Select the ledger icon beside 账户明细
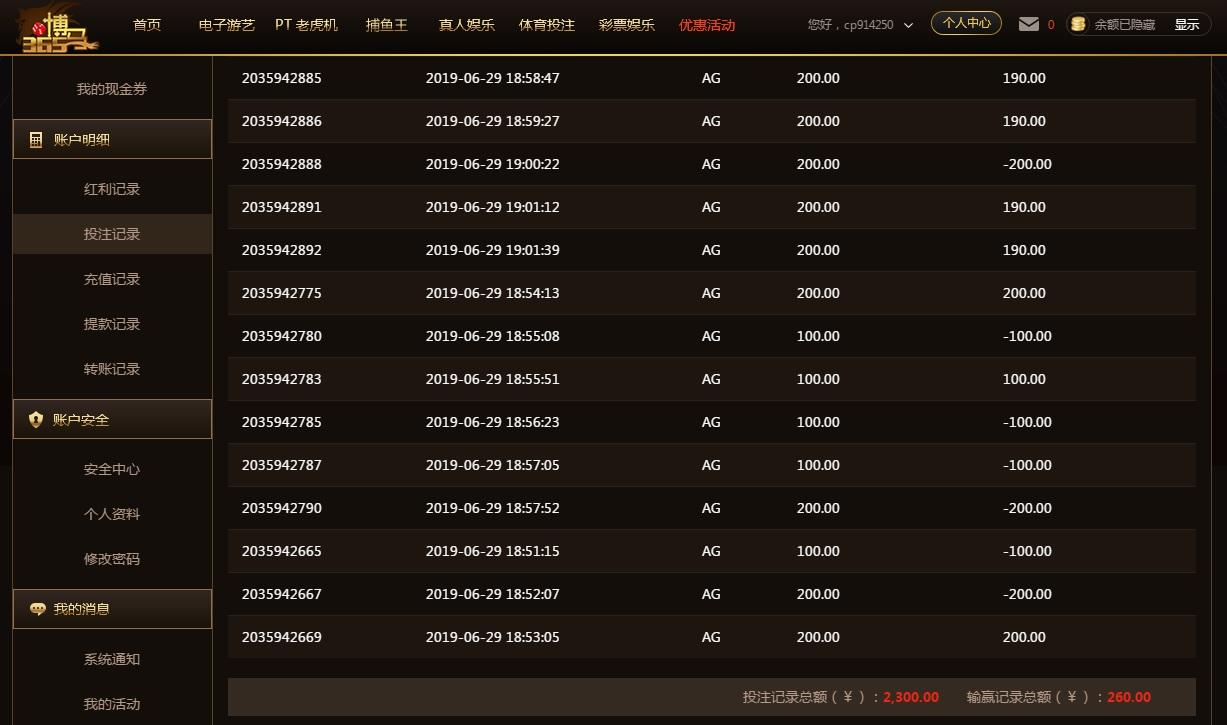 pos(36,139)
